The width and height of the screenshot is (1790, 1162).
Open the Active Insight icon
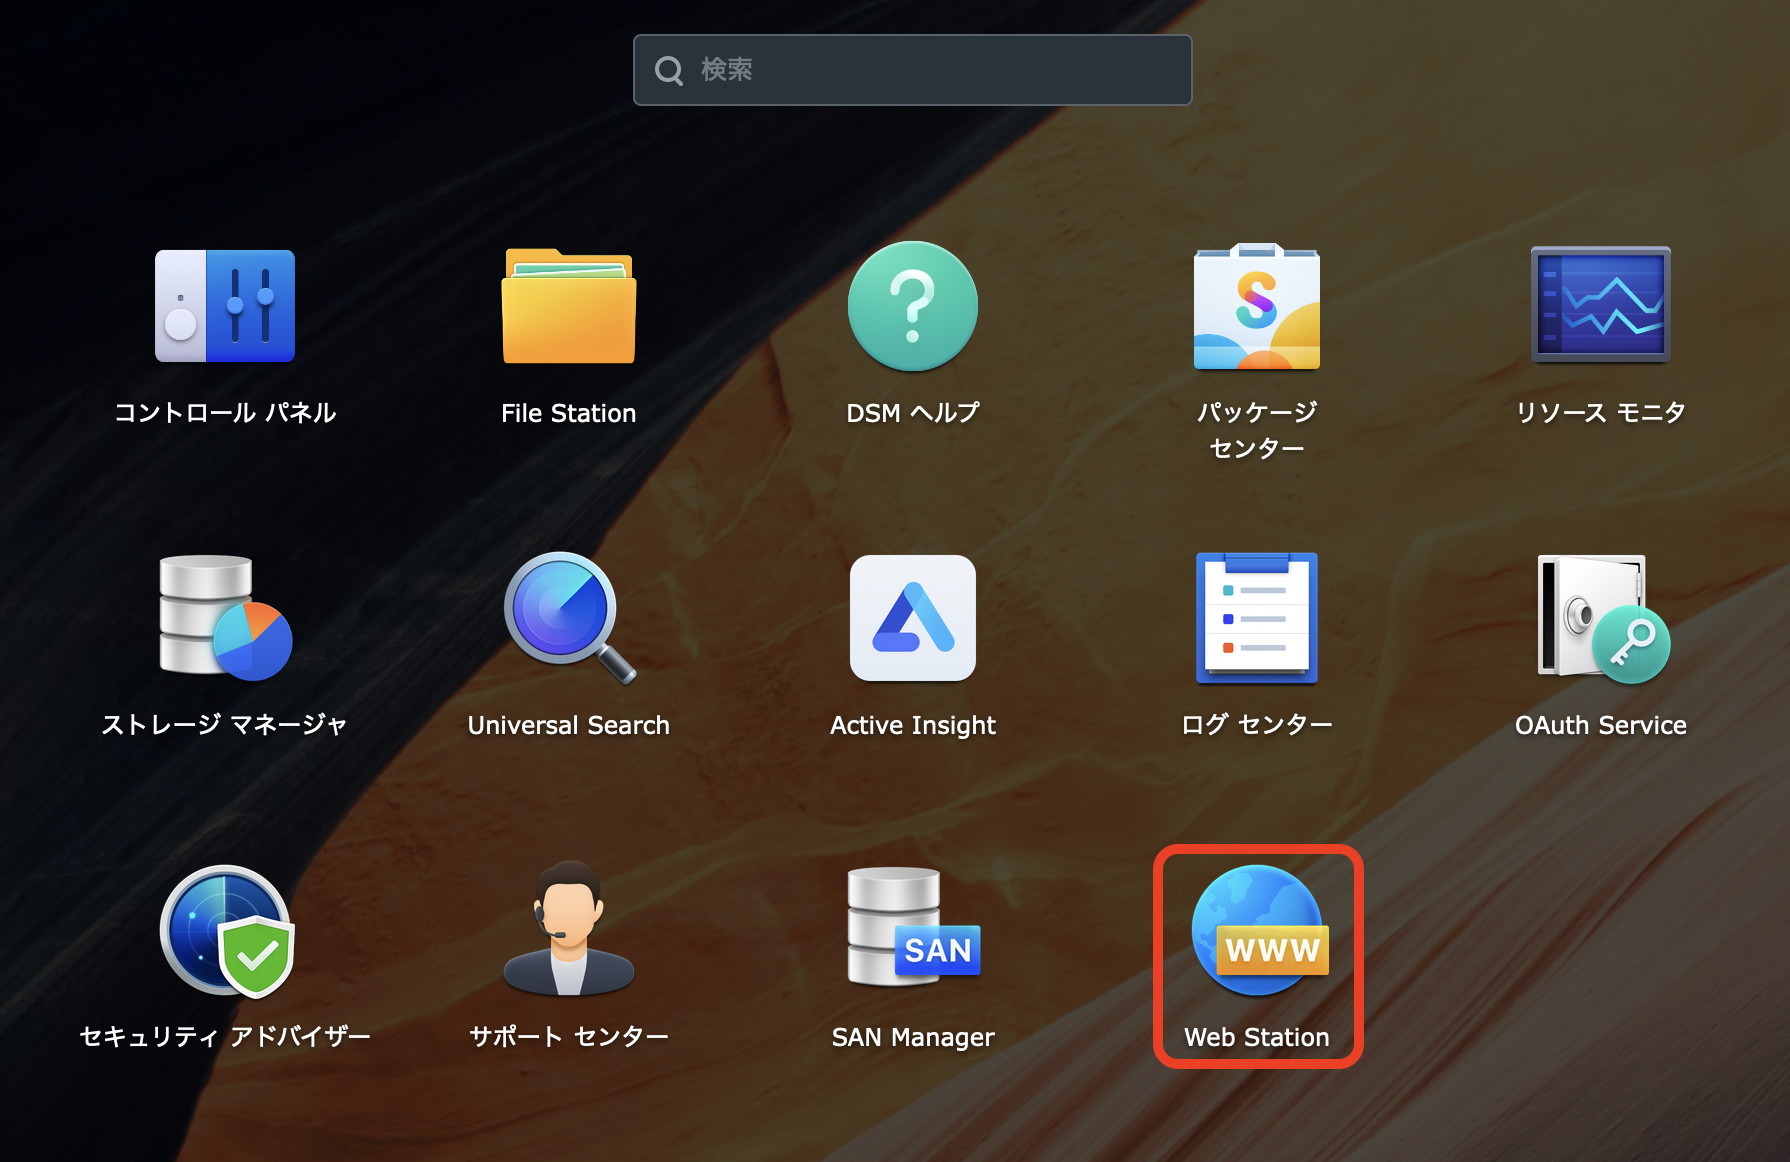coord(912,618)
